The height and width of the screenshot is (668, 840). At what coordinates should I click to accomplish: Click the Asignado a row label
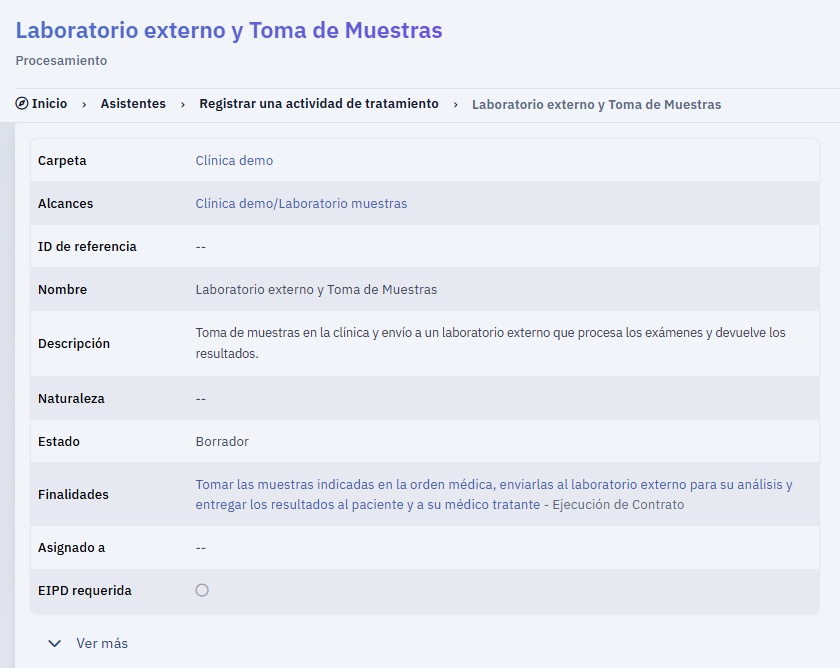(71, 547)
